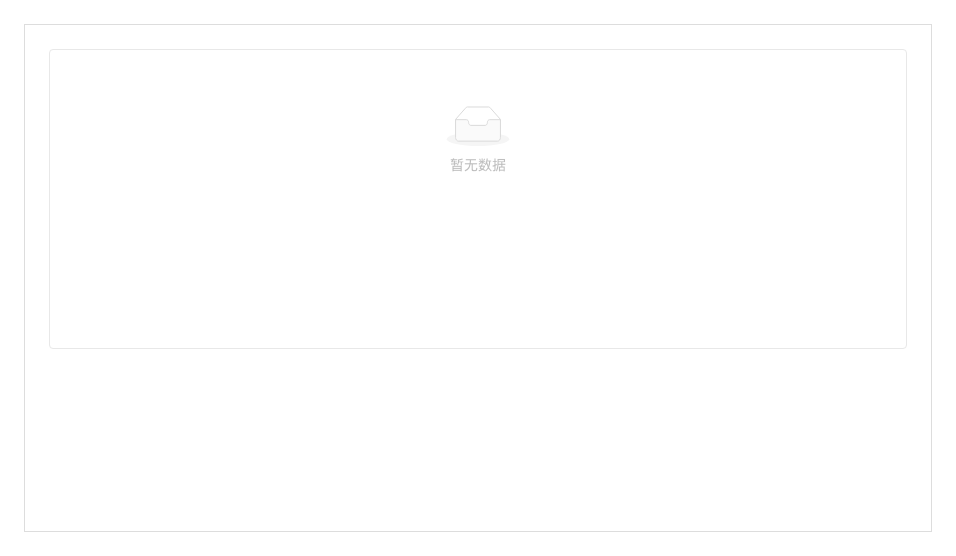Viewport: 956px width, 556px height.
Task: Click the 数 character in the empty text
Action: click(485, 165)
